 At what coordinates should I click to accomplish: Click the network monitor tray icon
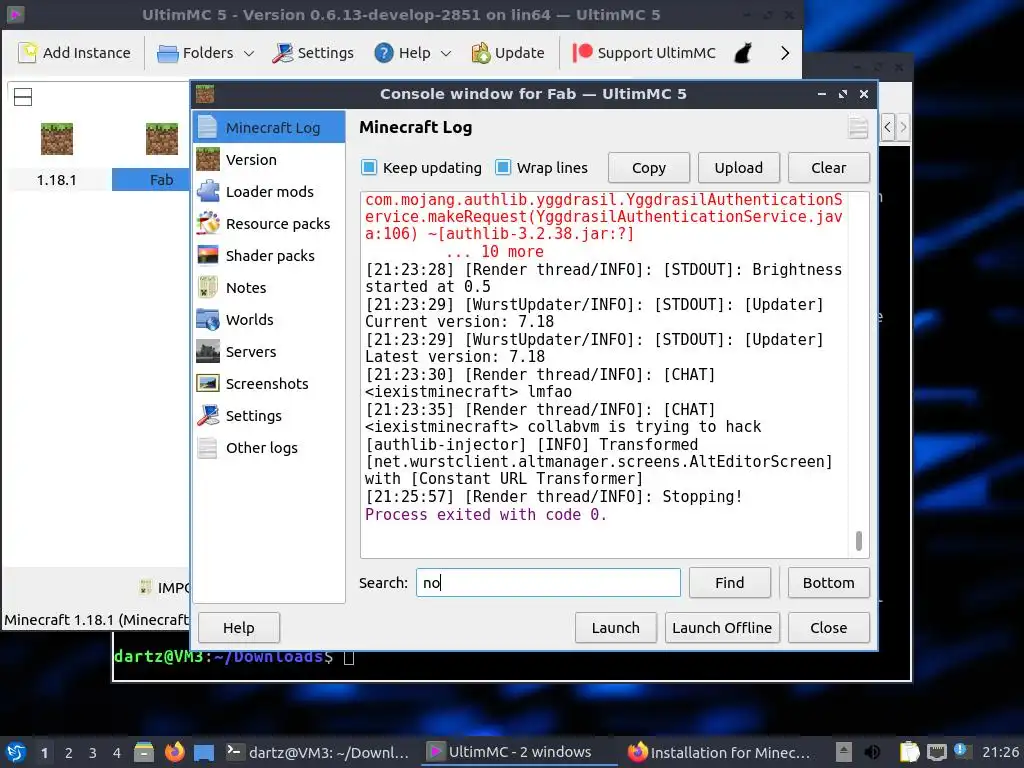pos(936,752)
